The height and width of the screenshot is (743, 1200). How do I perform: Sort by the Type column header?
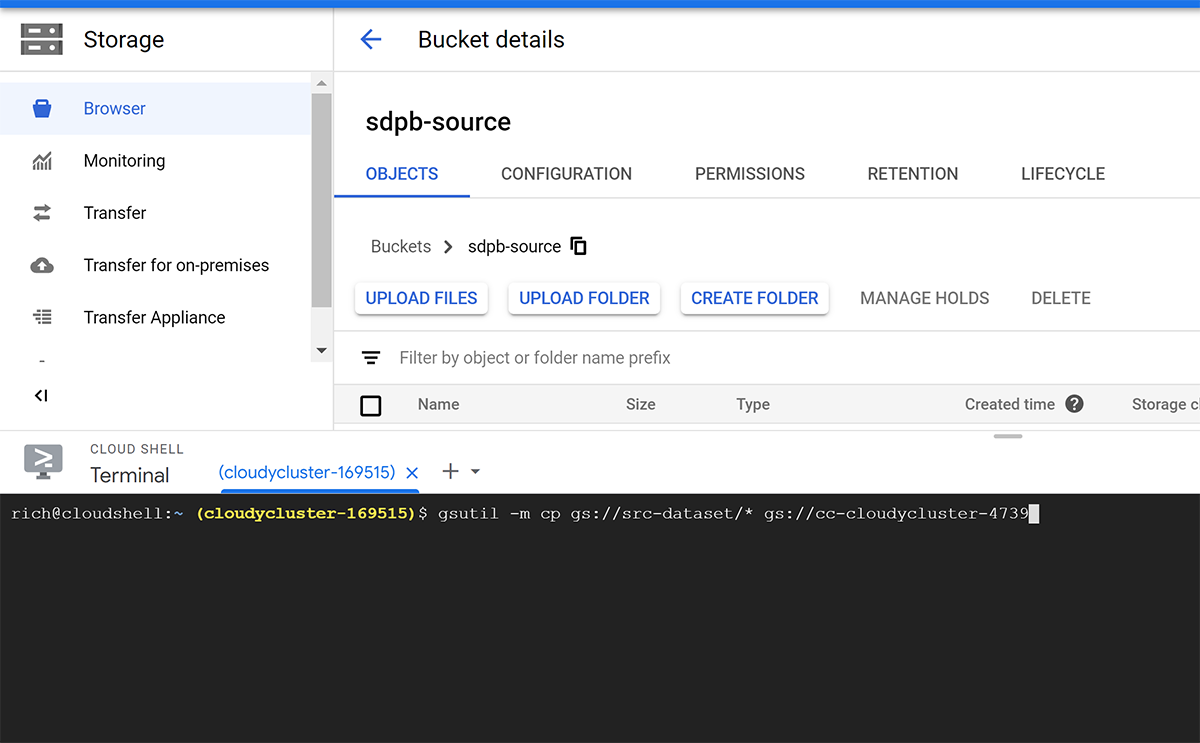[x=753, y=404]
